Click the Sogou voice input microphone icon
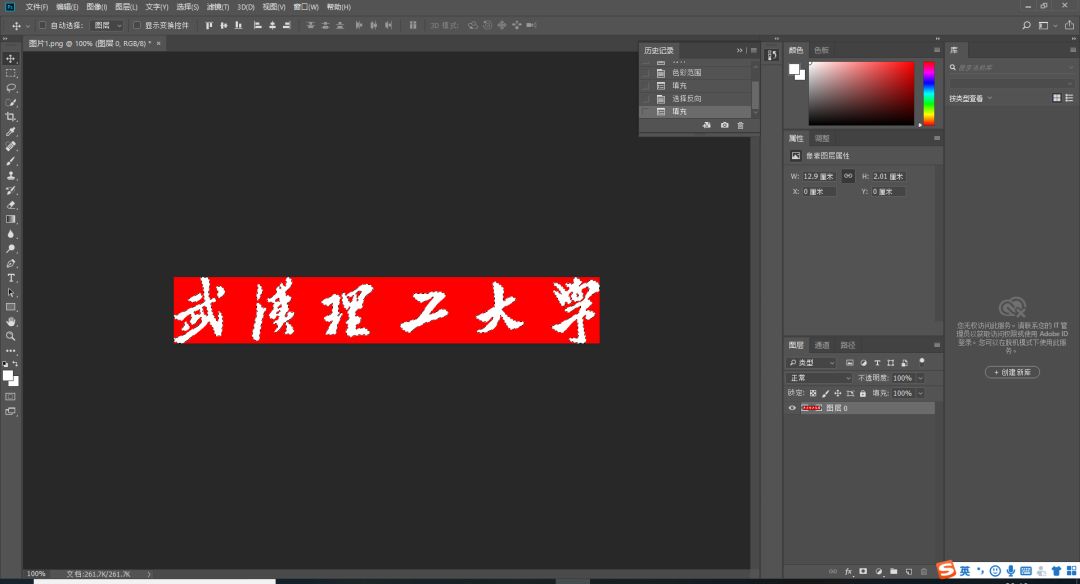The height and width of the screenshot is (584, 1080). (x=1010, y=571)
